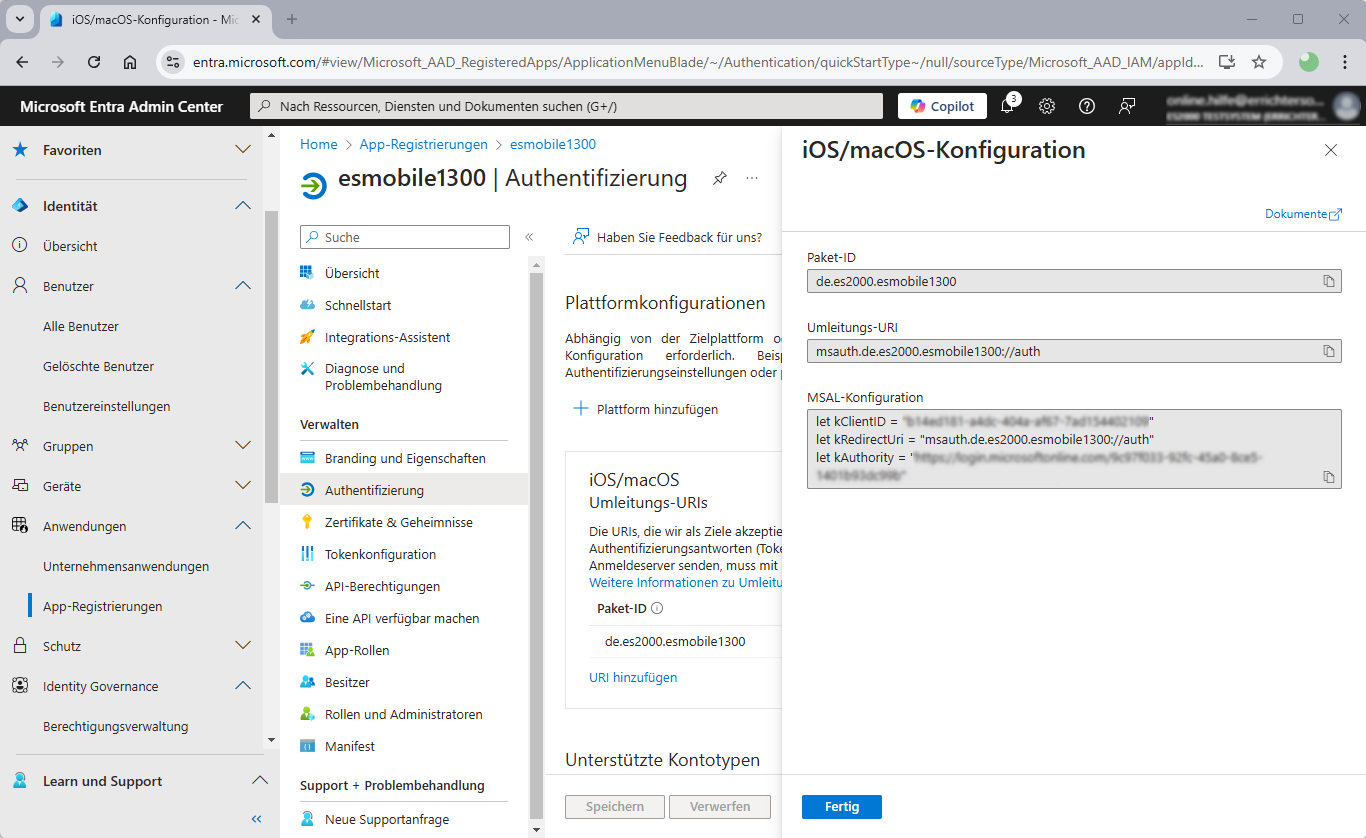Collapse the Benutzer section
1366x838 pixels.
coord(242,286)
